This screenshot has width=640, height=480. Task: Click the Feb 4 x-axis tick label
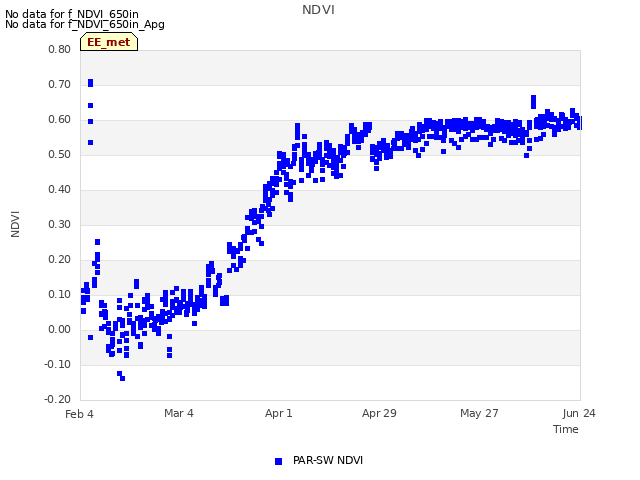(79, 414)
